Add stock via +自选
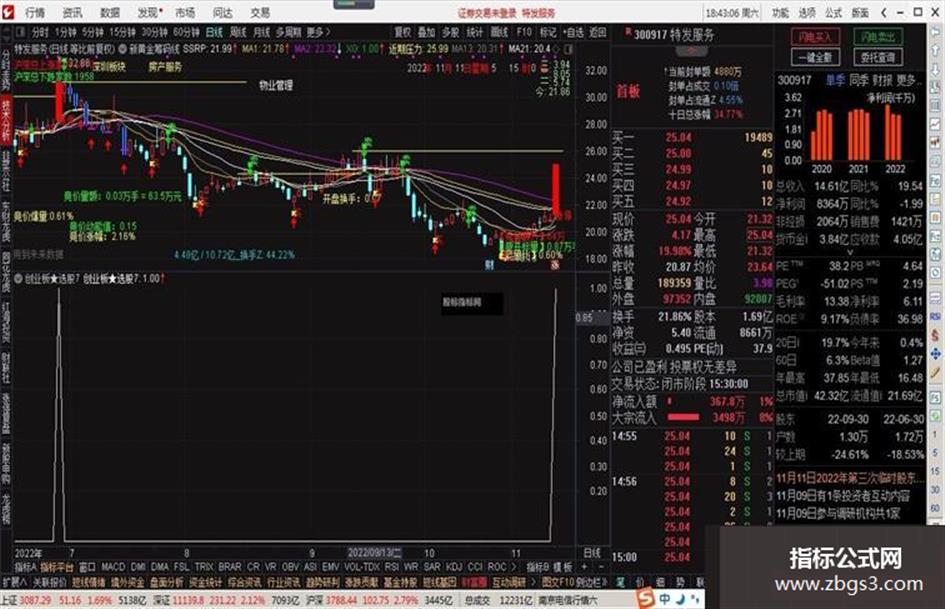The width and height of the screenshot is (945, 609). pos(573,32)
